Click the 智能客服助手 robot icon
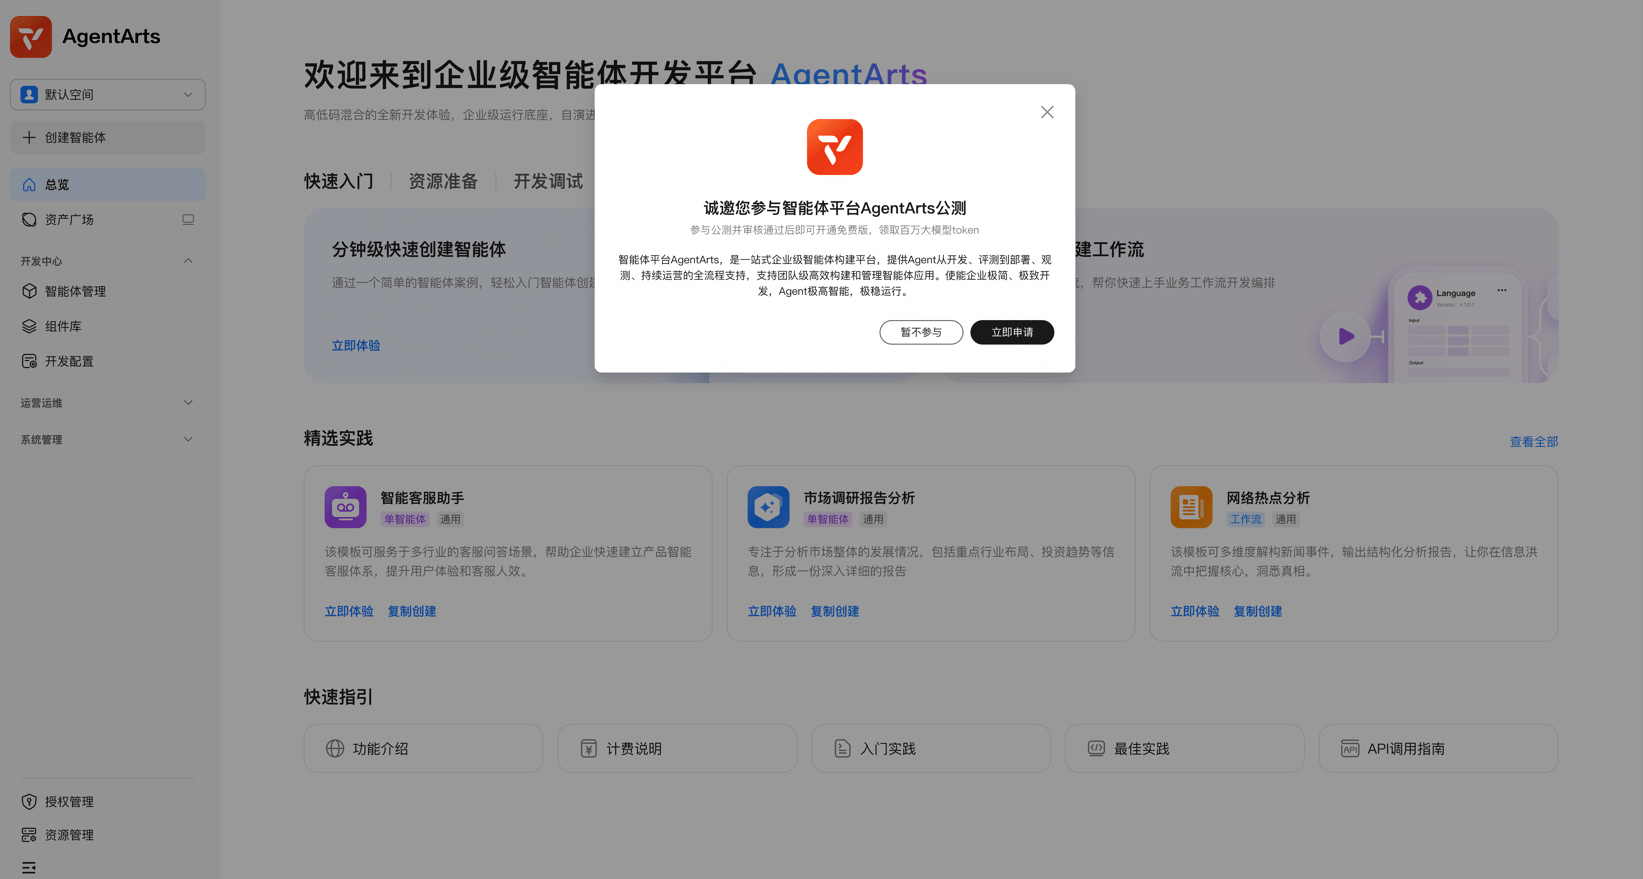 click(345, 507)
